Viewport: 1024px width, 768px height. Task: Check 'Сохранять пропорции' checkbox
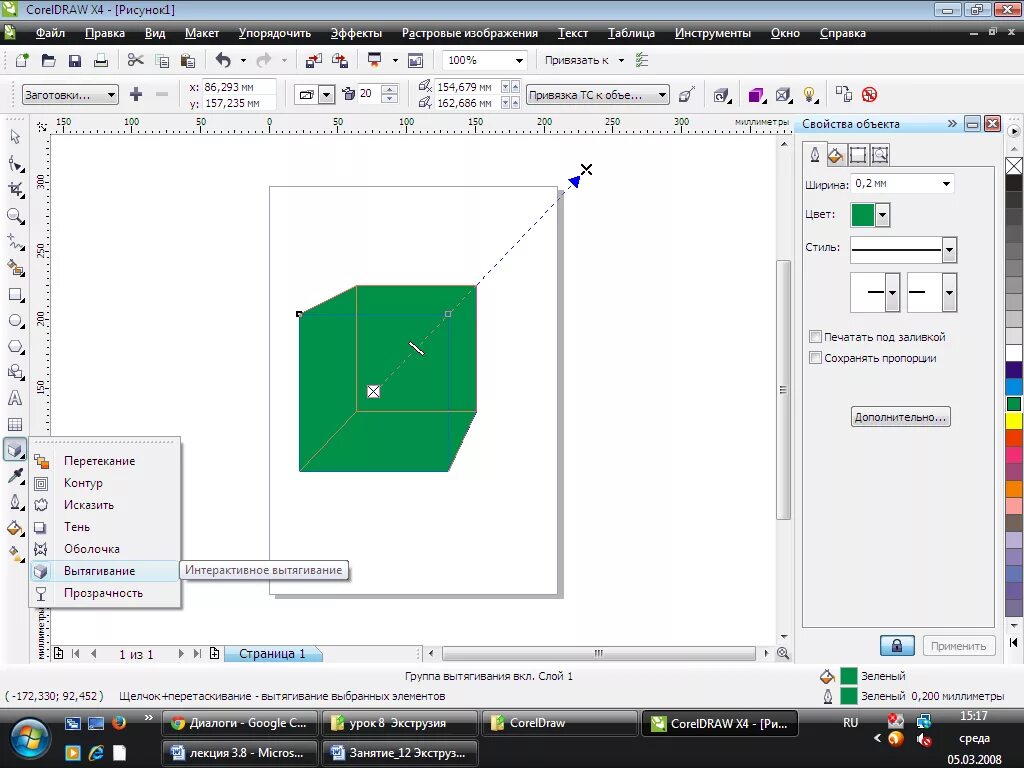815,357
